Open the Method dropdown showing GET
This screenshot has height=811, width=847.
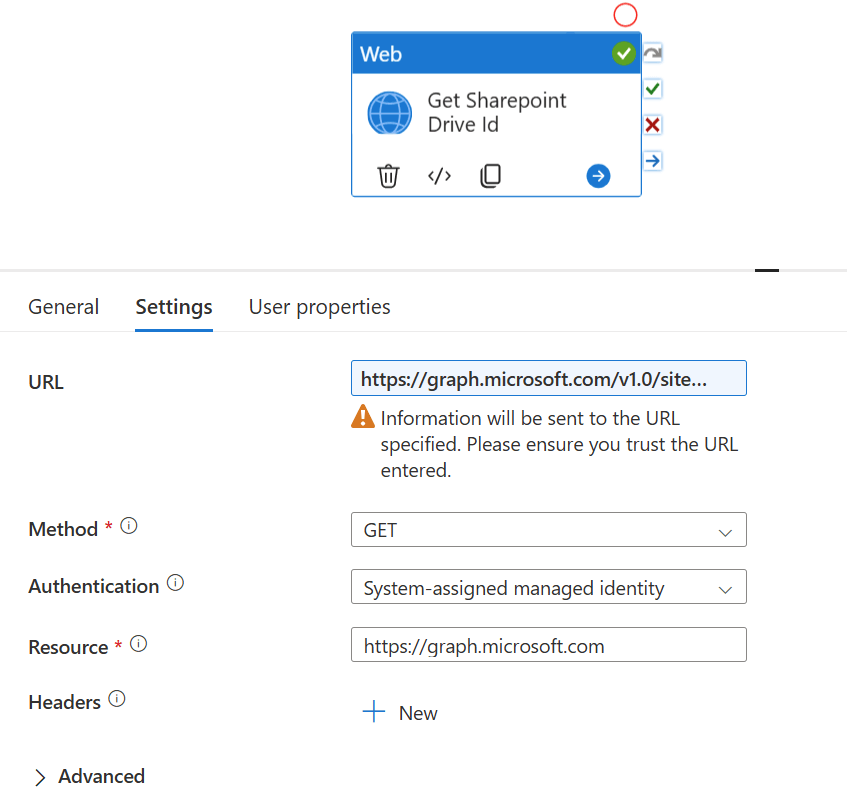pos(548,530)
